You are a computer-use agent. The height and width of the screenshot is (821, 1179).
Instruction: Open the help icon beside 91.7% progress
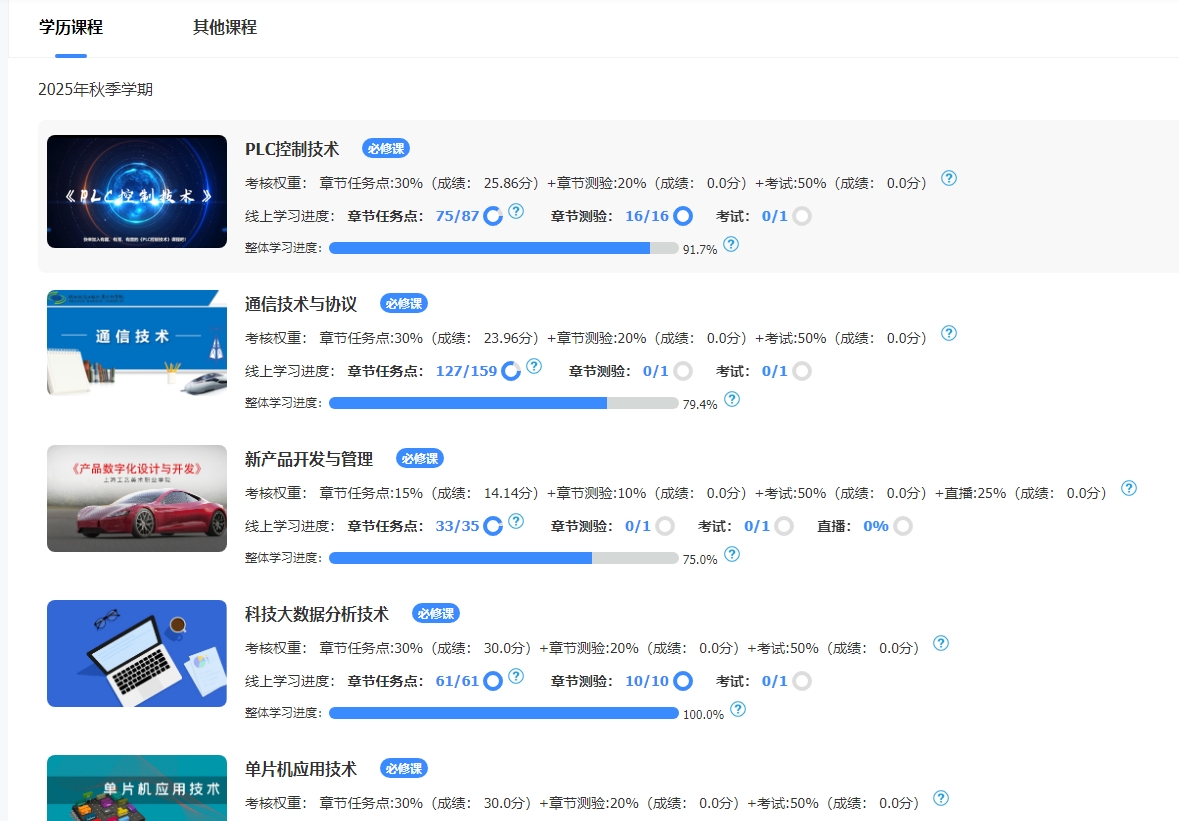click(x=731, y=244)
